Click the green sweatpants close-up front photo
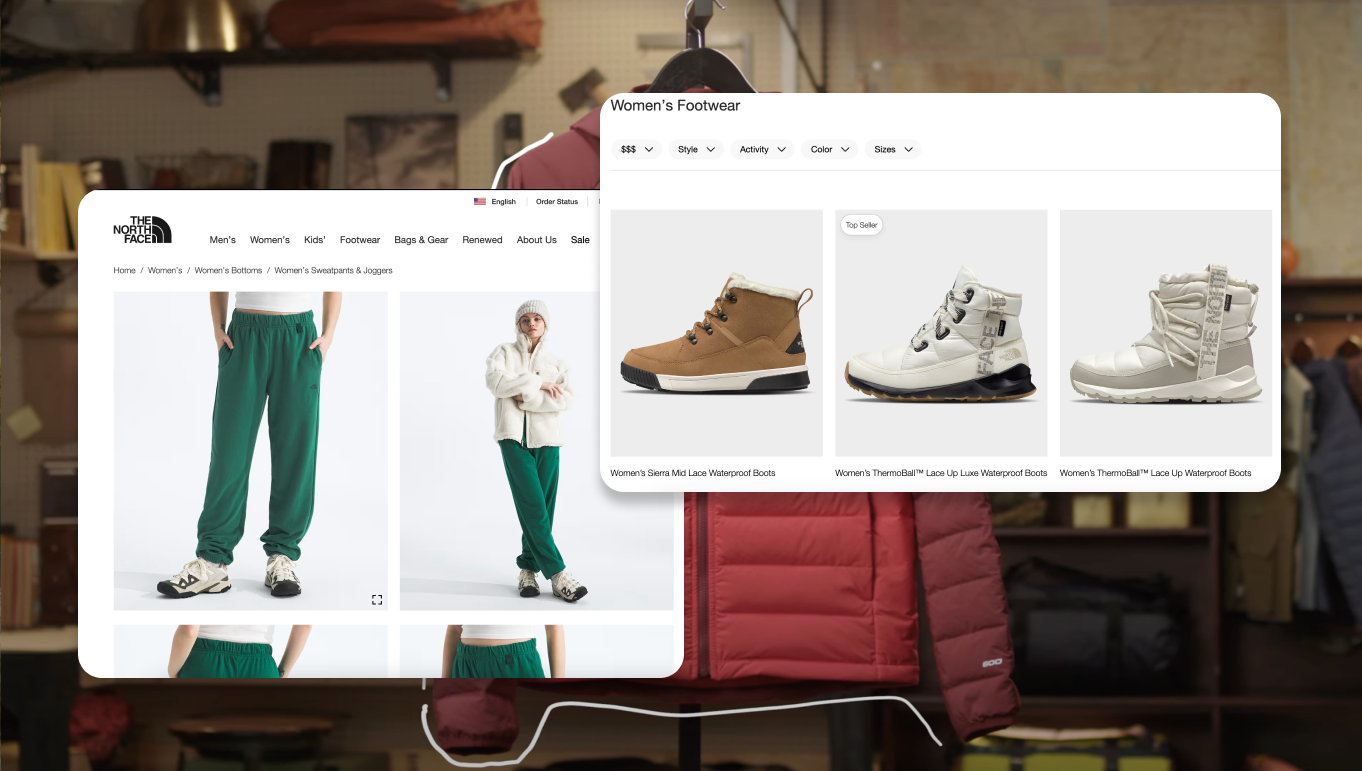This screenshot has width=1362, height=771. tap(250, 451)
